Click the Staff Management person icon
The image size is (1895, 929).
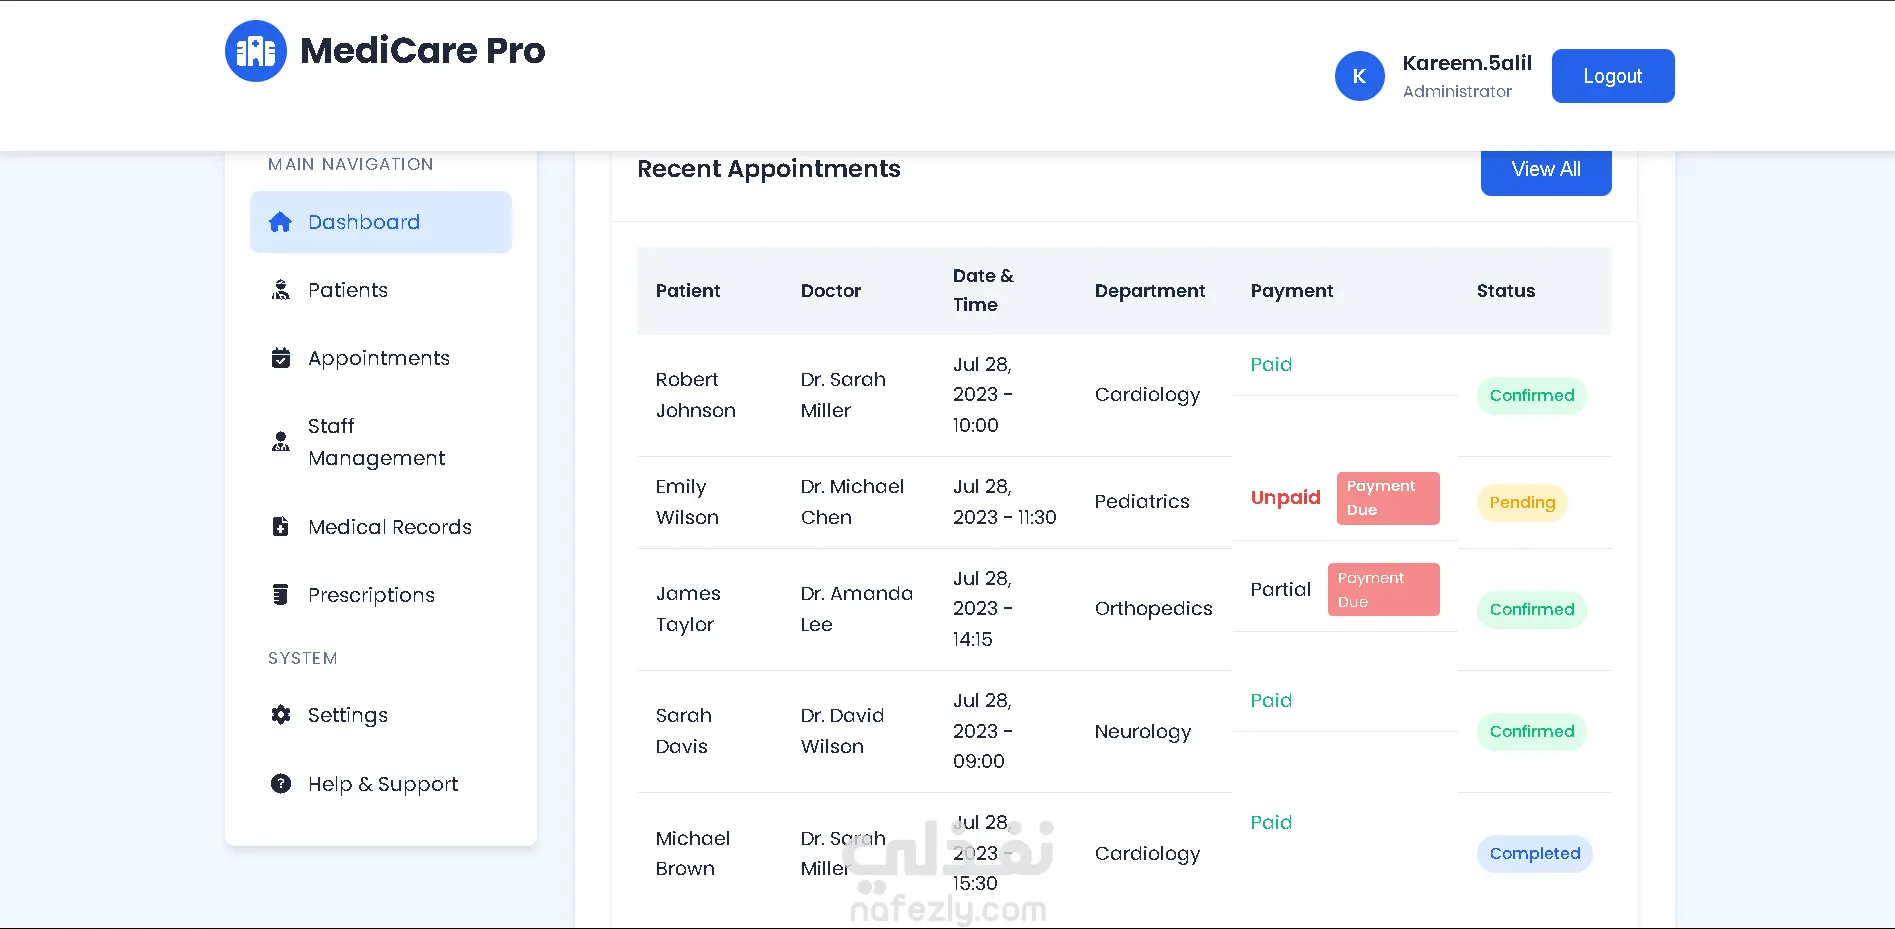click(x=281, y=442)
